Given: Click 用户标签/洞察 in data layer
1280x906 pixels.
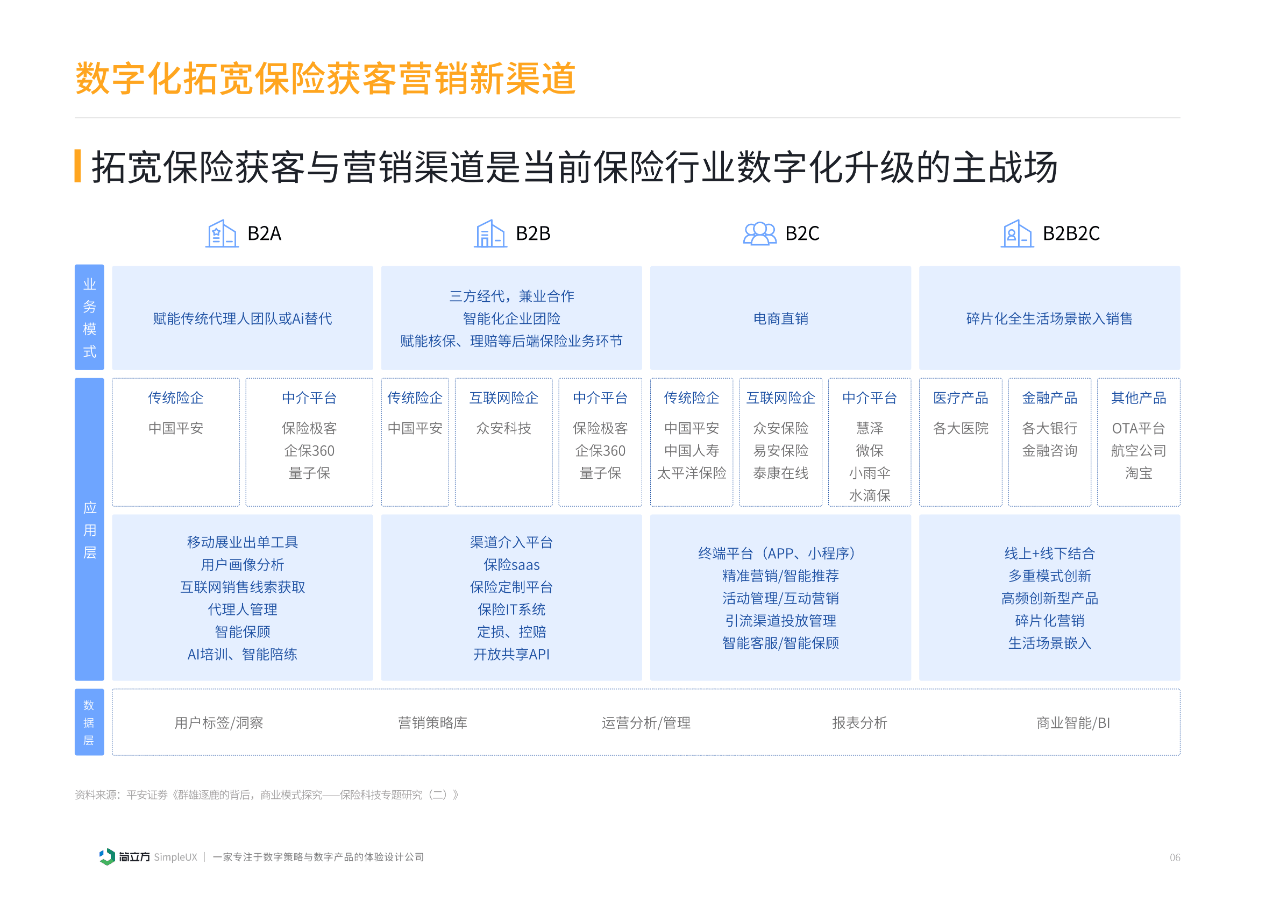Looking at the screenshot, I should [219, 722].
